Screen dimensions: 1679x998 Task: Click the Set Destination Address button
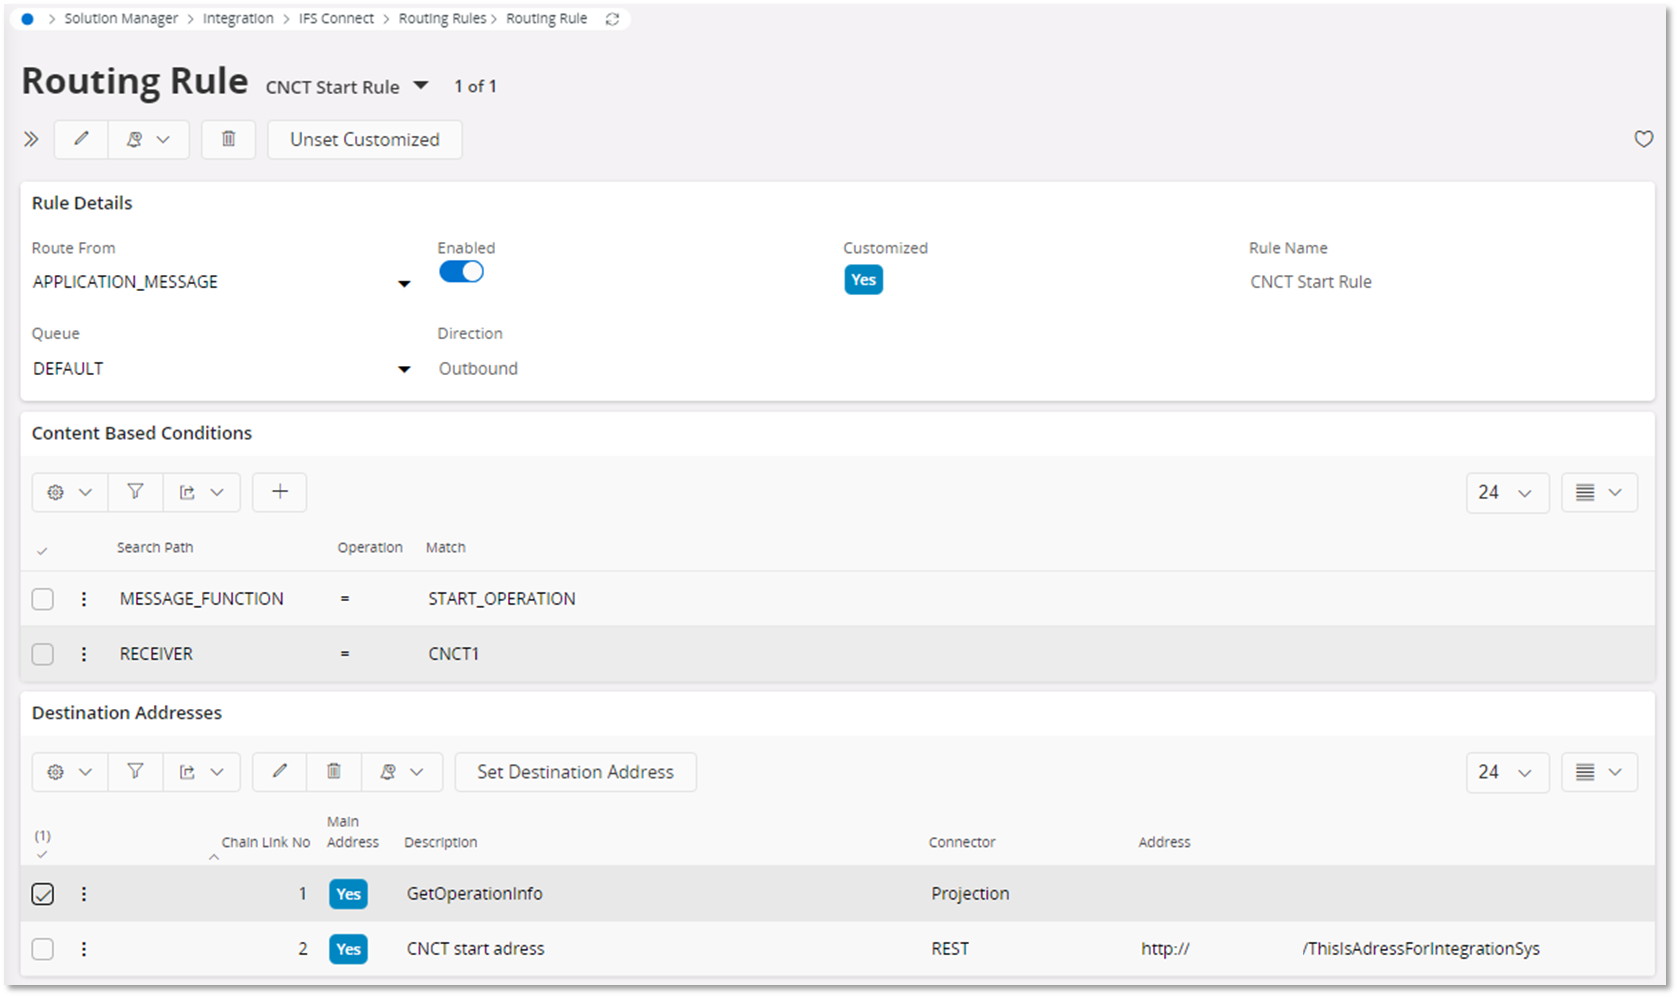tap(575, 771)
